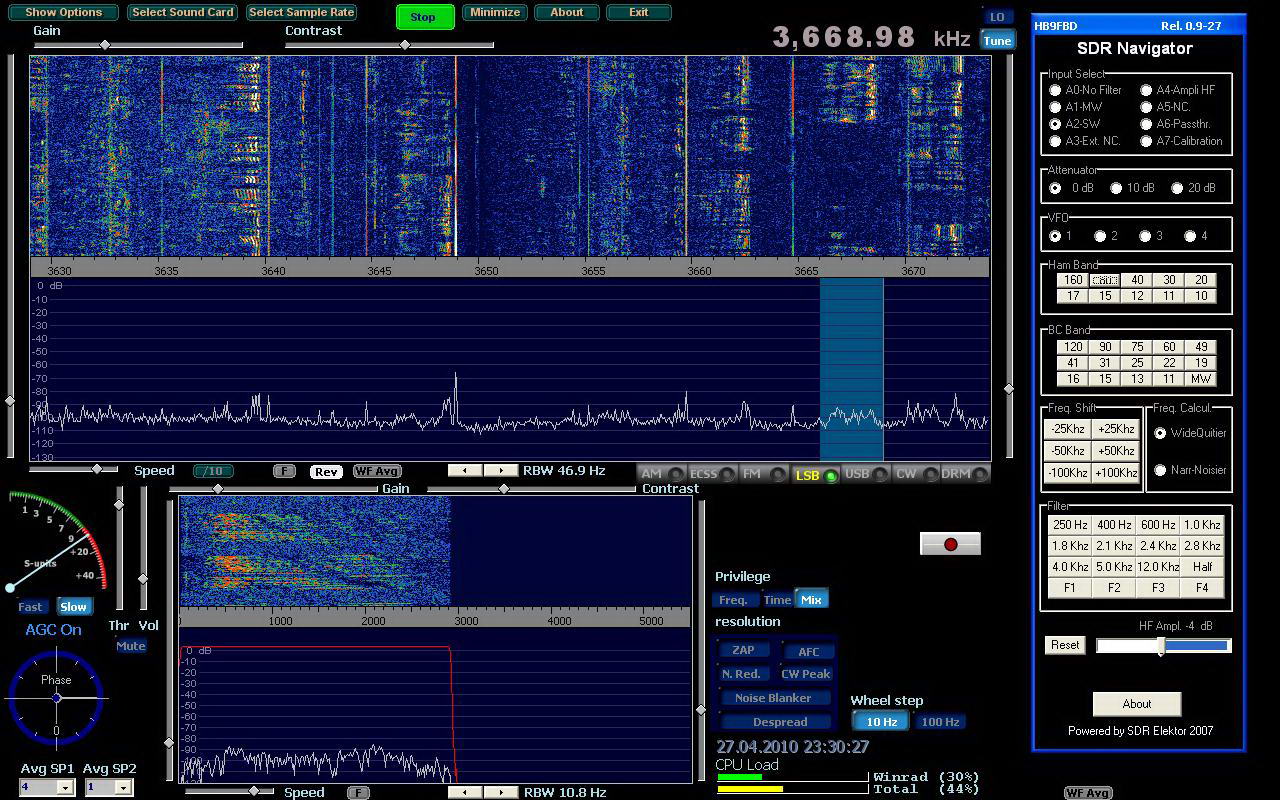Turn on the Noise Blanker
Viewport: 1280px width, 800px height.
click(773, 698)
